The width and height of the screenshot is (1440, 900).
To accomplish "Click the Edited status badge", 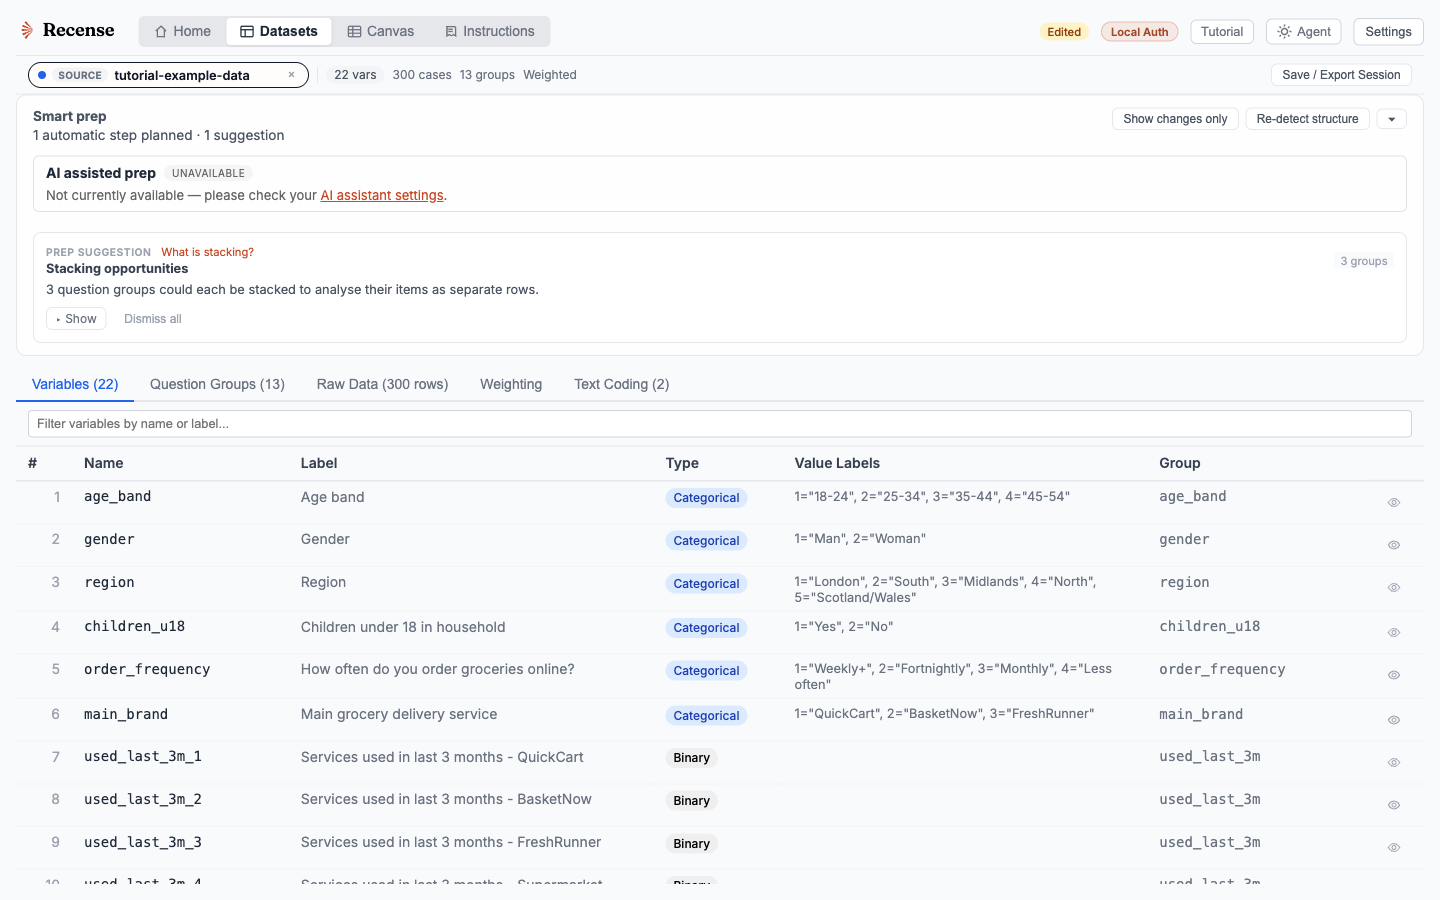I will 1064,32.
